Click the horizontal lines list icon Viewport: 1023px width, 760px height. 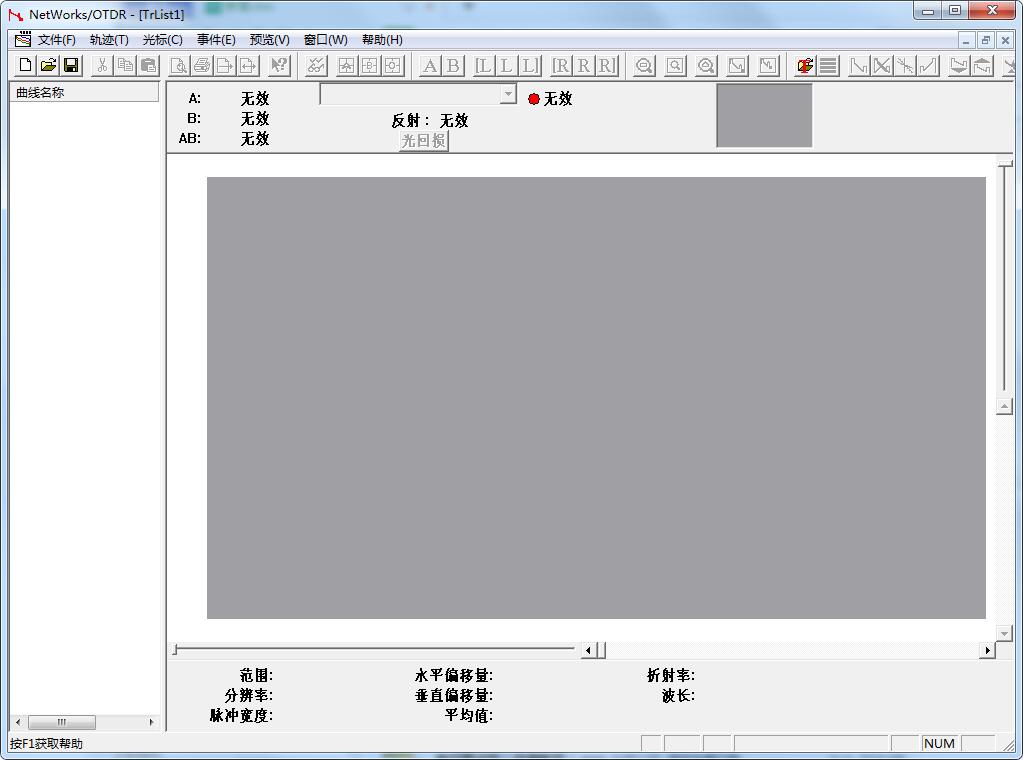[x=829, y=65]
